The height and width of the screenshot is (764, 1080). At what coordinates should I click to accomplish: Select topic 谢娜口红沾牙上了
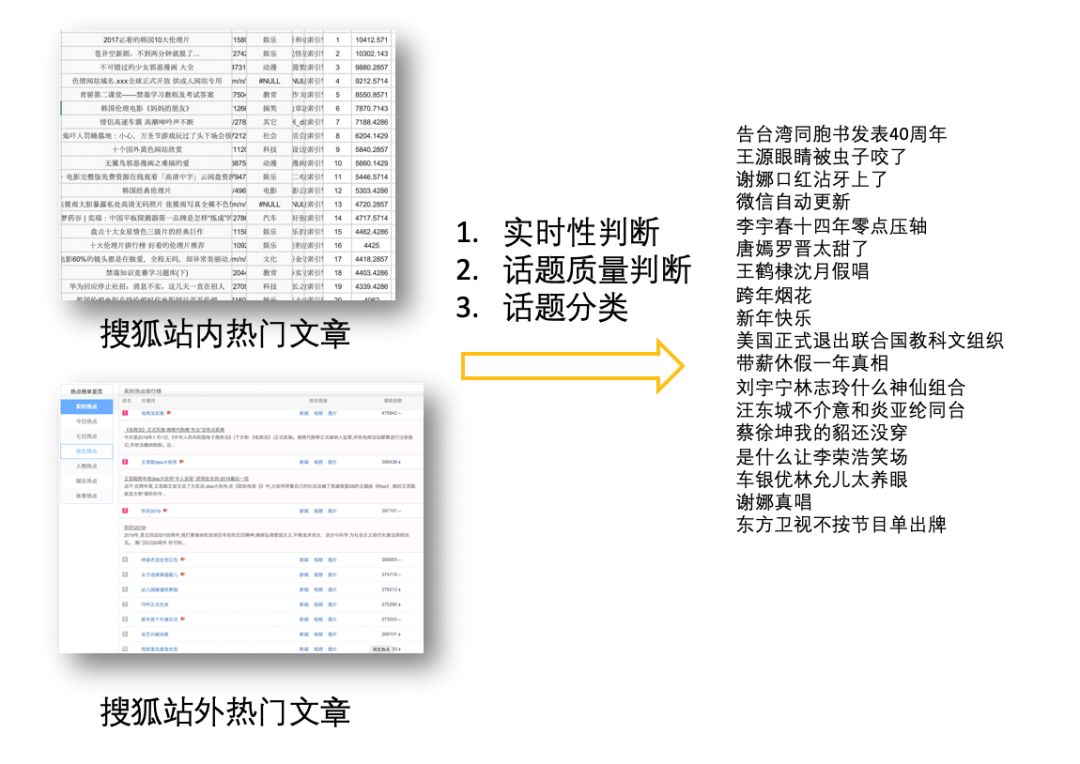812,179
